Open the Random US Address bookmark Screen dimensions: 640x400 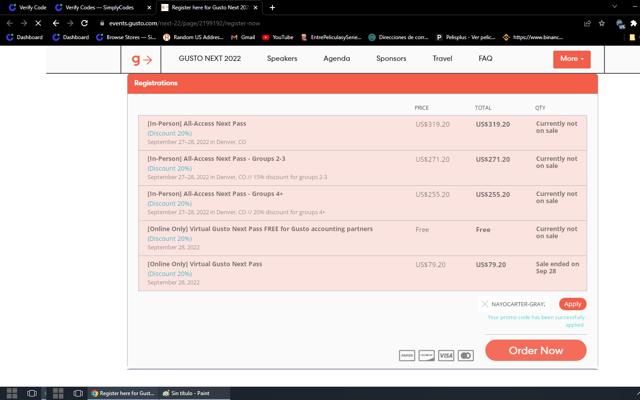(193, 37)
